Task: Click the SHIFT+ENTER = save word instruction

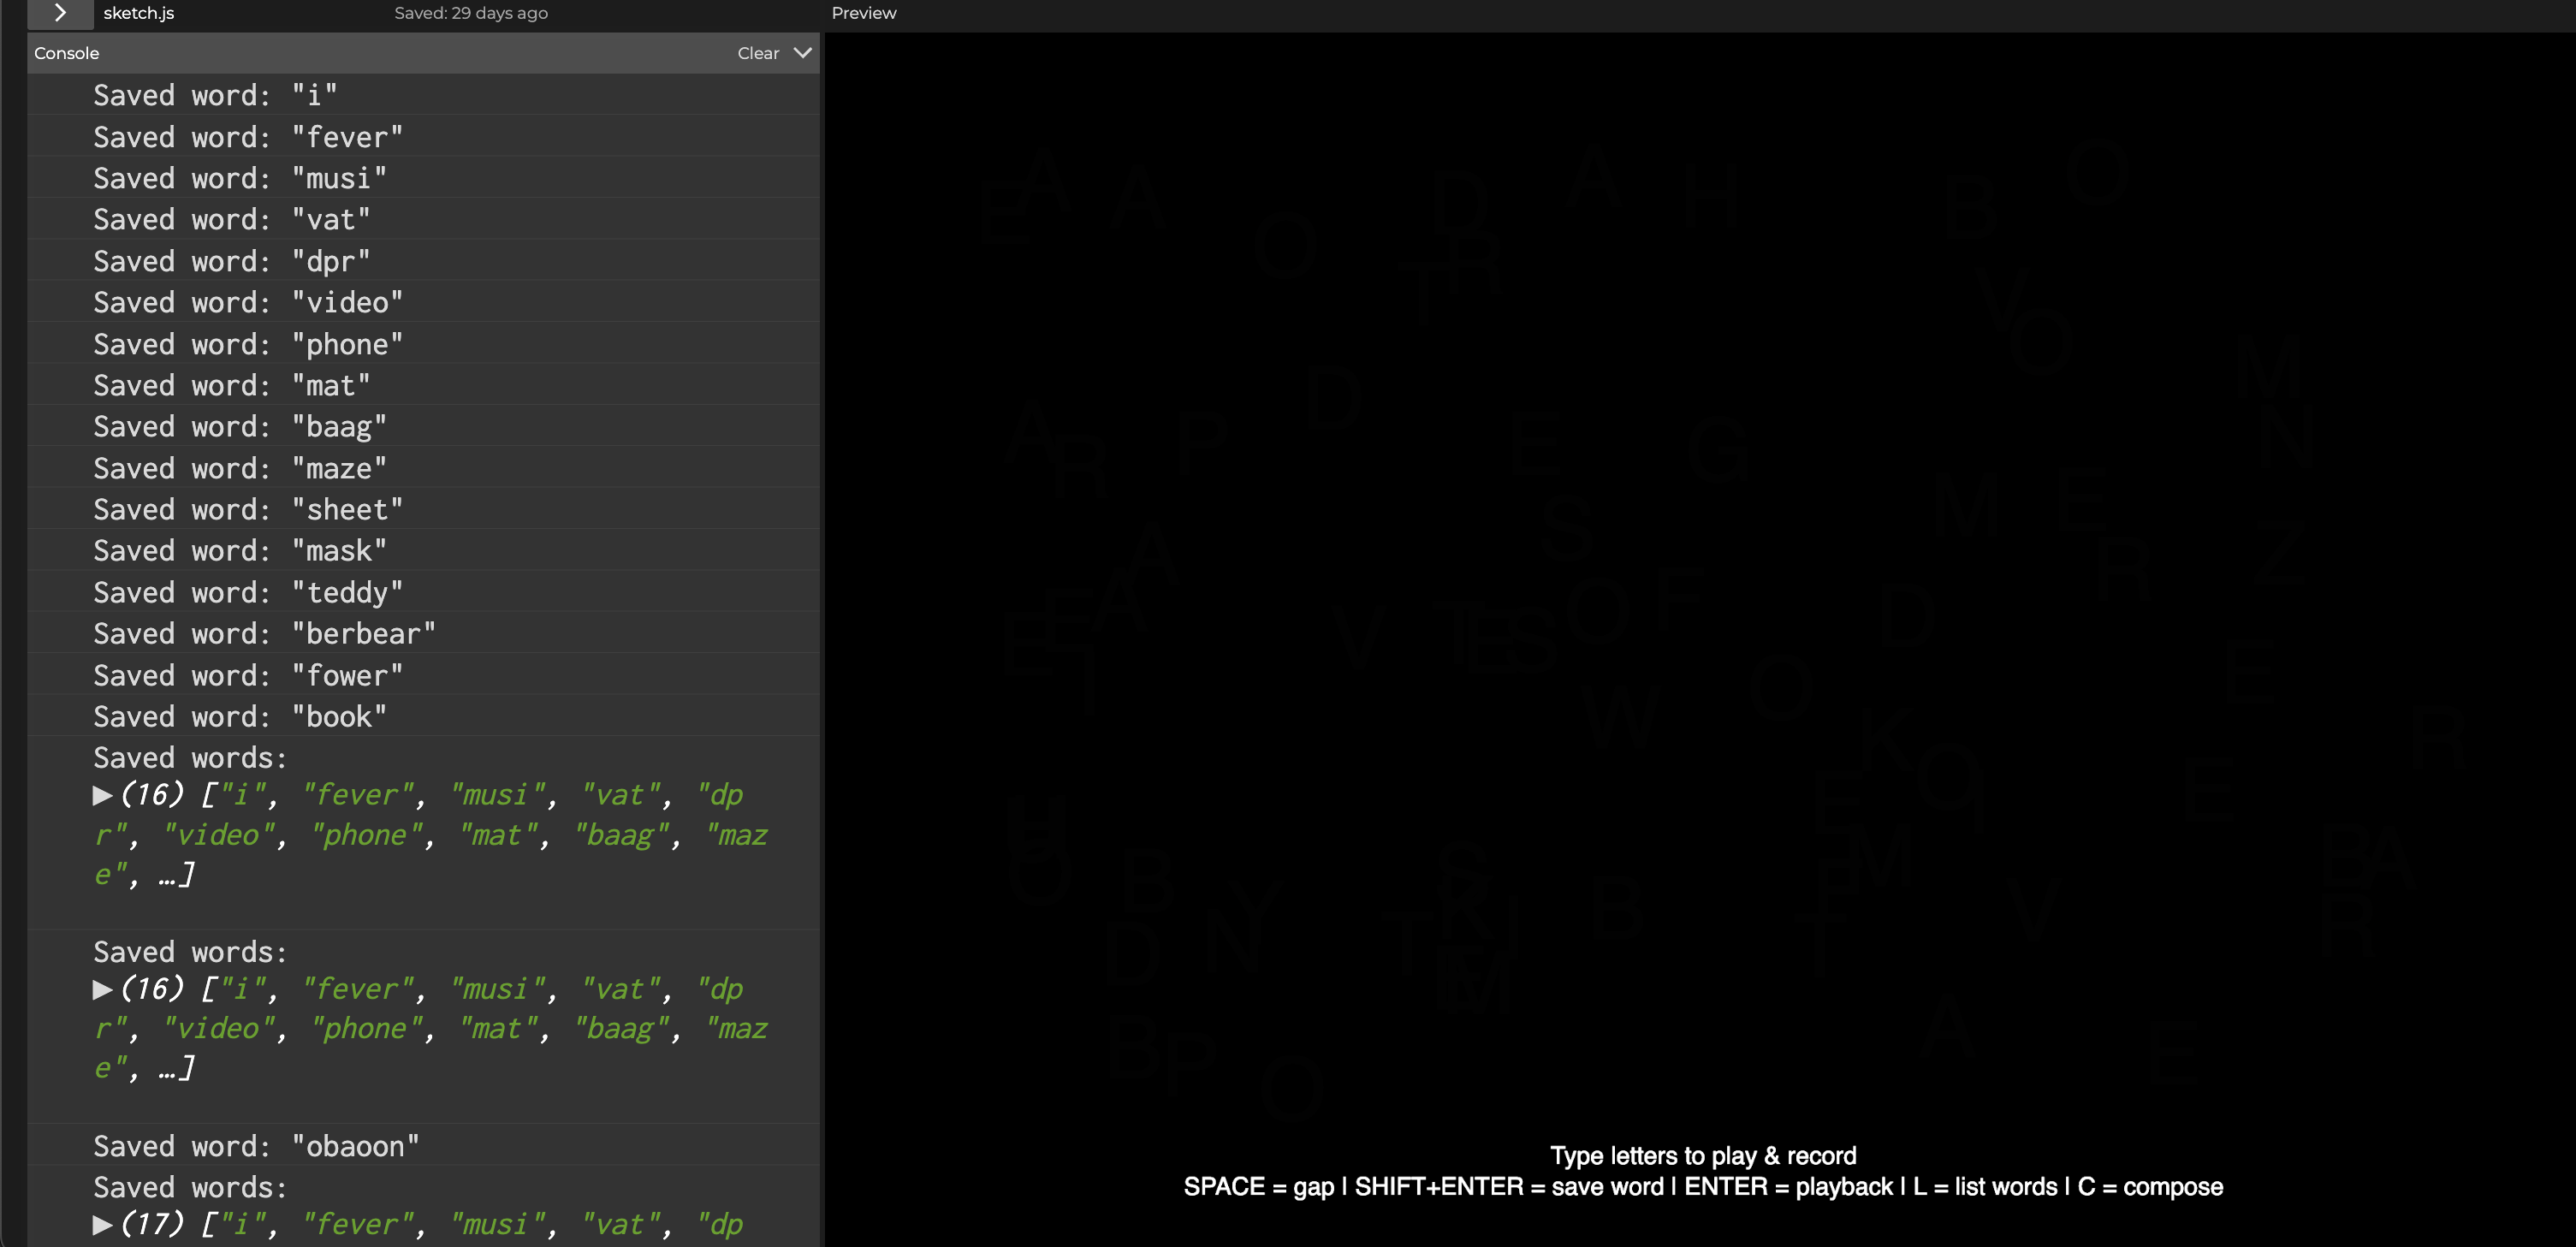Action: 1509,1187
